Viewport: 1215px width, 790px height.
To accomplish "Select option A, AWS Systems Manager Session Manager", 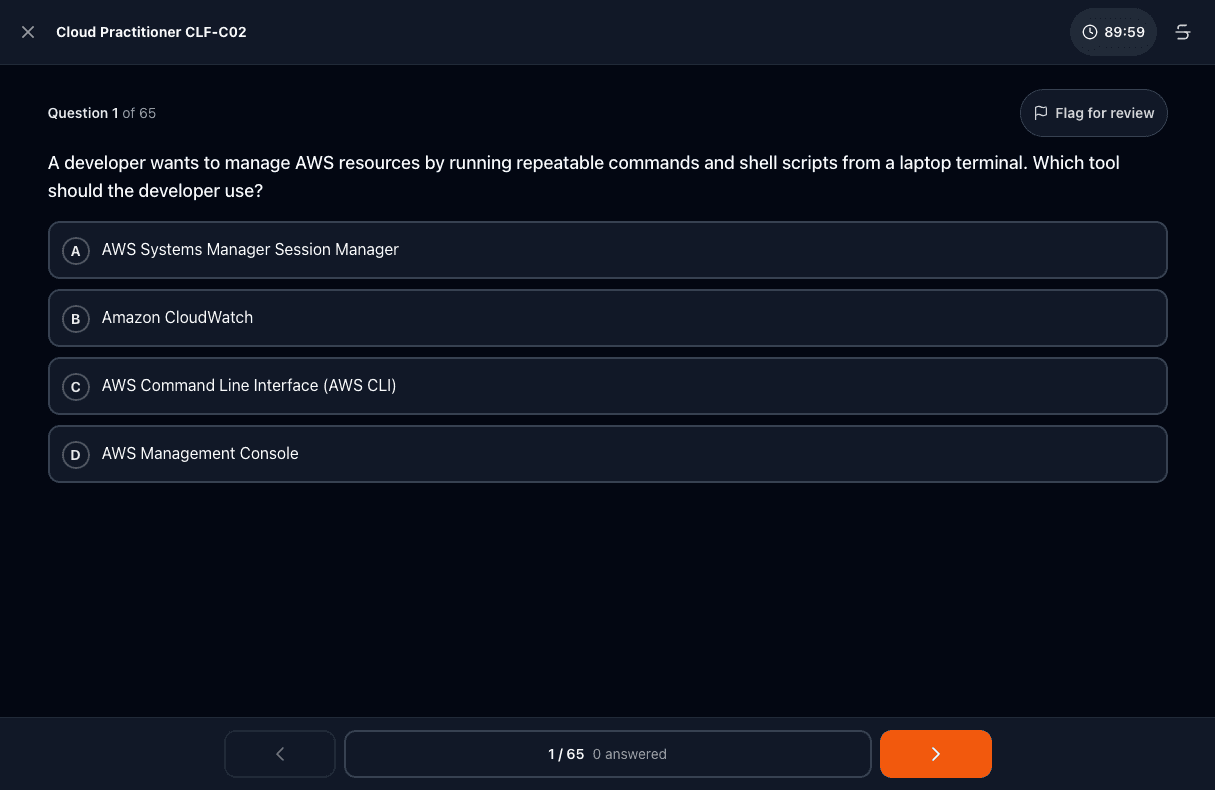I will point(608,250).
